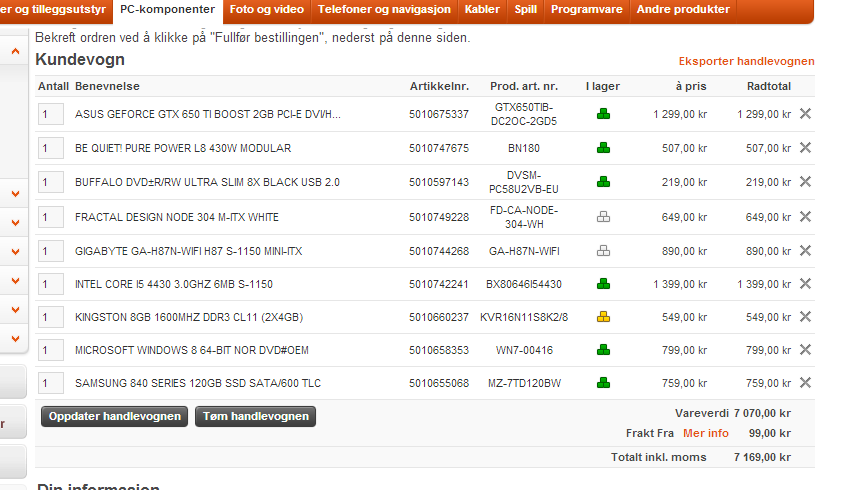This screenshot has width=854, height=490.
Task: Click MICROSOFT WINDOWS 8 64-BIT product name
Action: 192,350
